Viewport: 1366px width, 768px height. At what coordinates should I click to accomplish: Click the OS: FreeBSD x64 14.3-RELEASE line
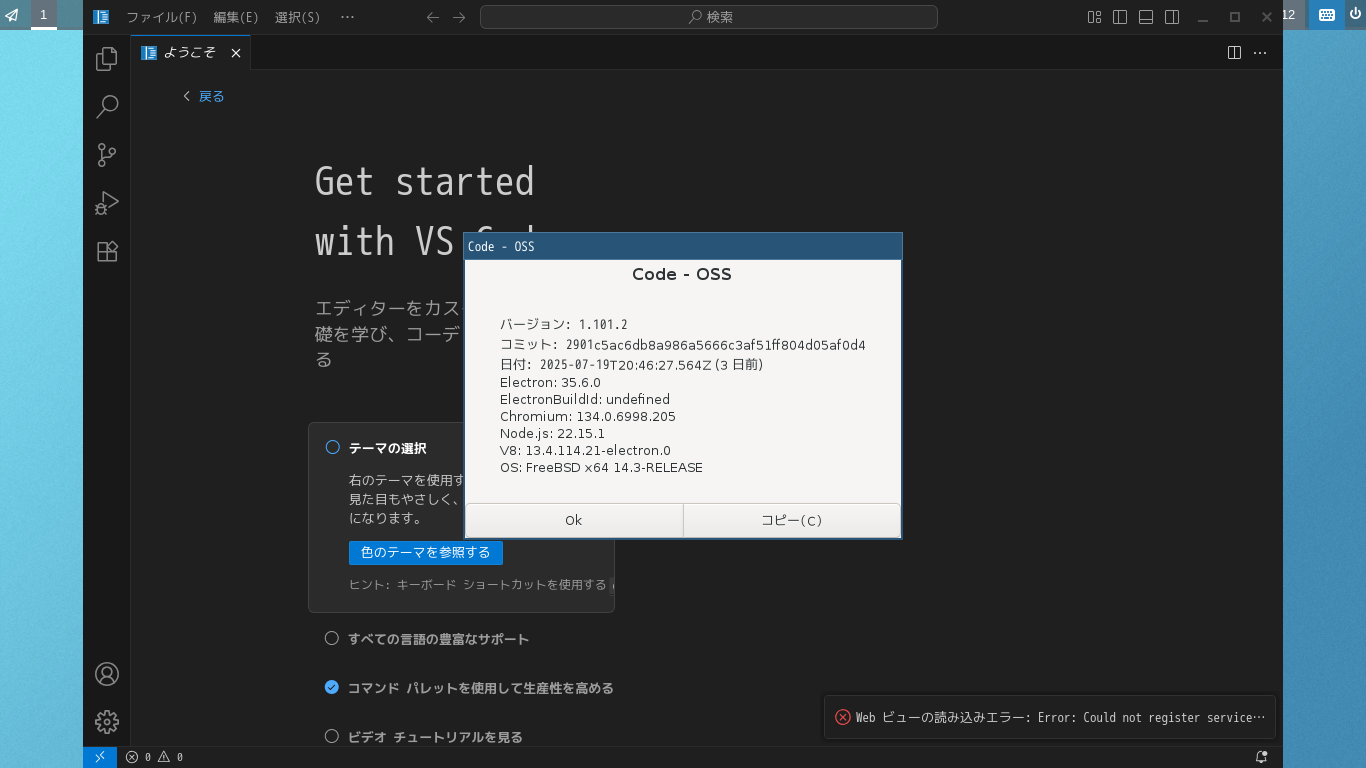[601, 467]
